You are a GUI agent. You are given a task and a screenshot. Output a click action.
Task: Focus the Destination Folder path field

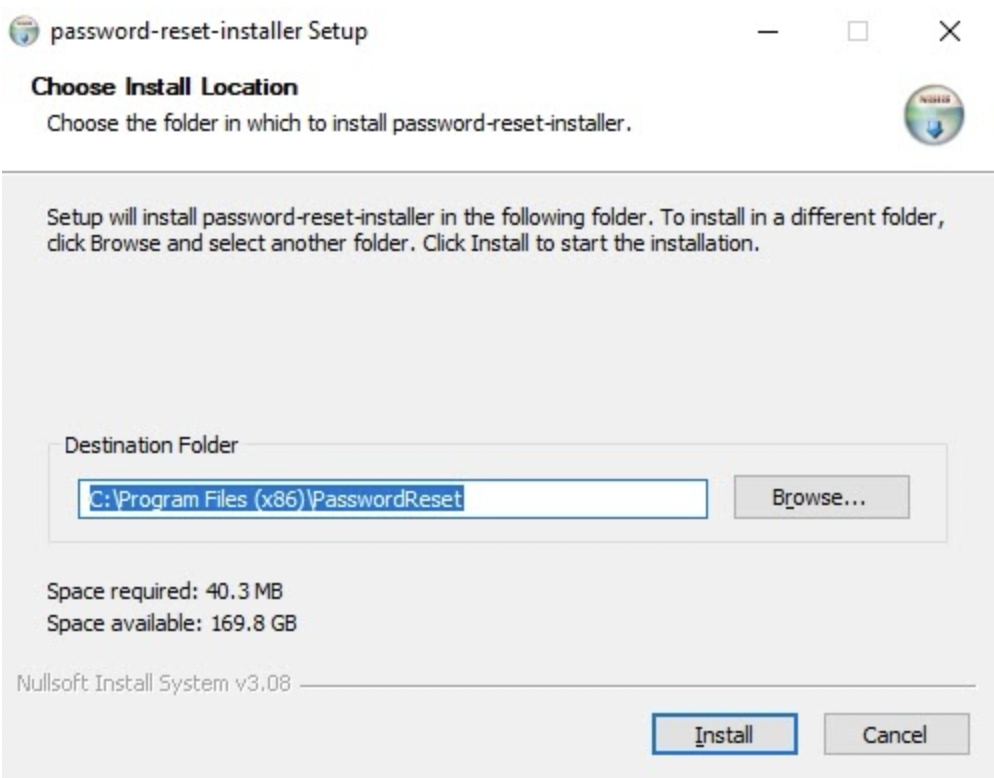(x=392, y=499)
